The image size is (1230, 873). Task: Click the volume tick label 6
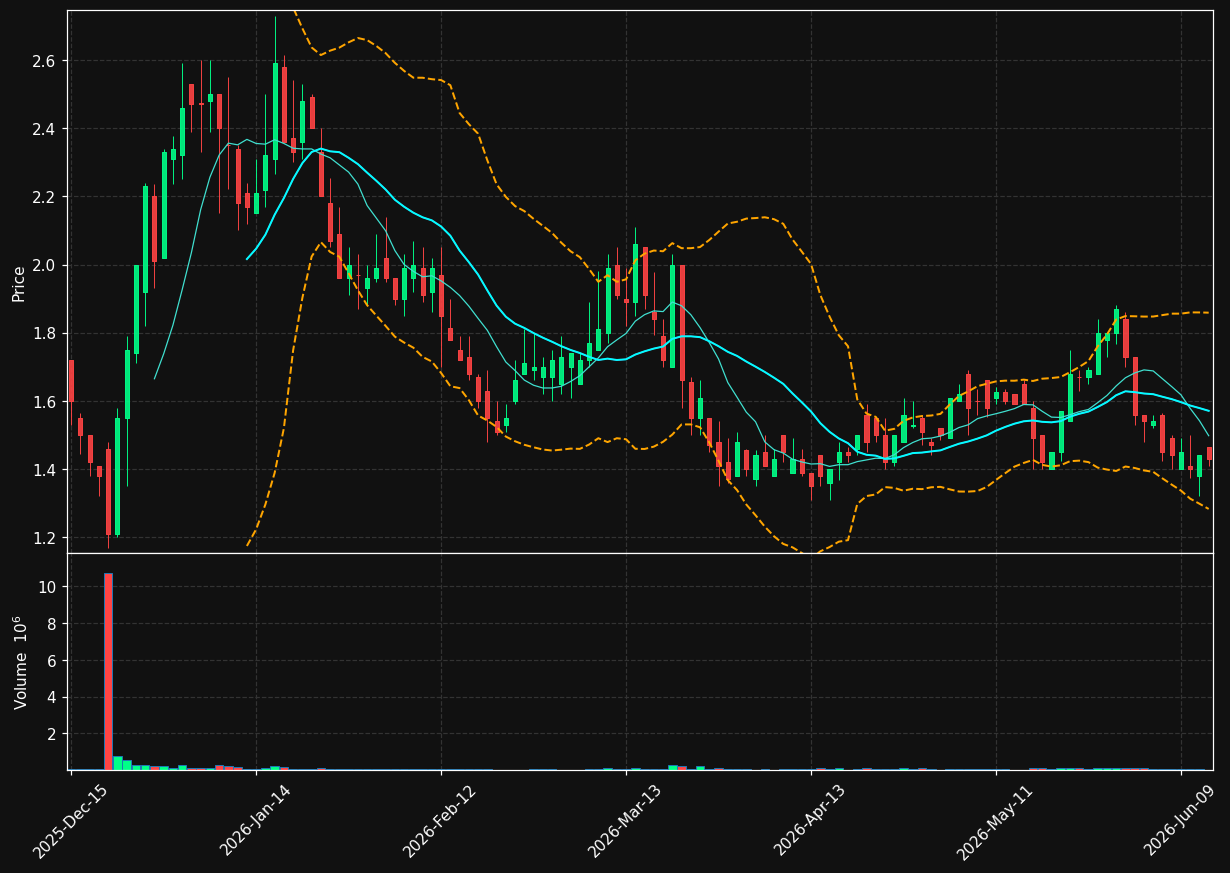click(x=53, y=661)
